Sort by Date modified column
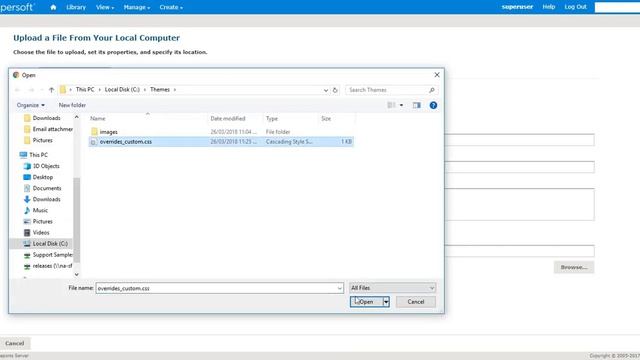Viewport: 640px width, 360px height. tap(228, 118)
